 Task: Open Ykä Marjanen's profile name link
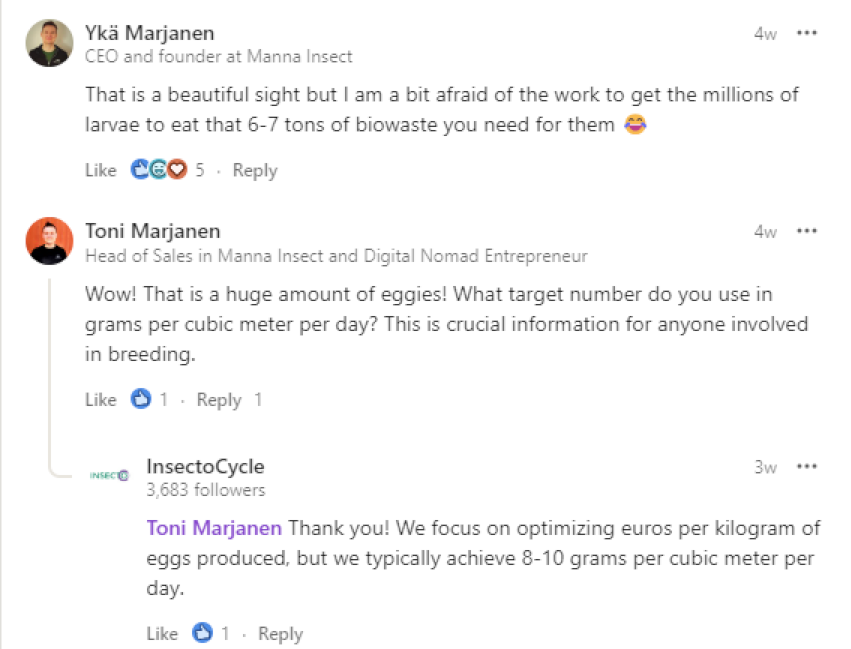click(150, 33)
